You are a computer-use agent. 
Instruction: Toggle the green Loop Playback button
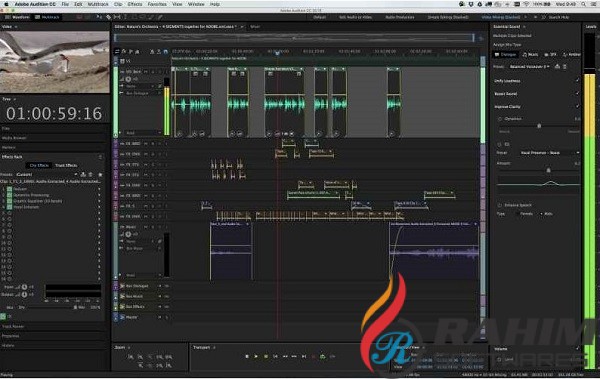323,356
